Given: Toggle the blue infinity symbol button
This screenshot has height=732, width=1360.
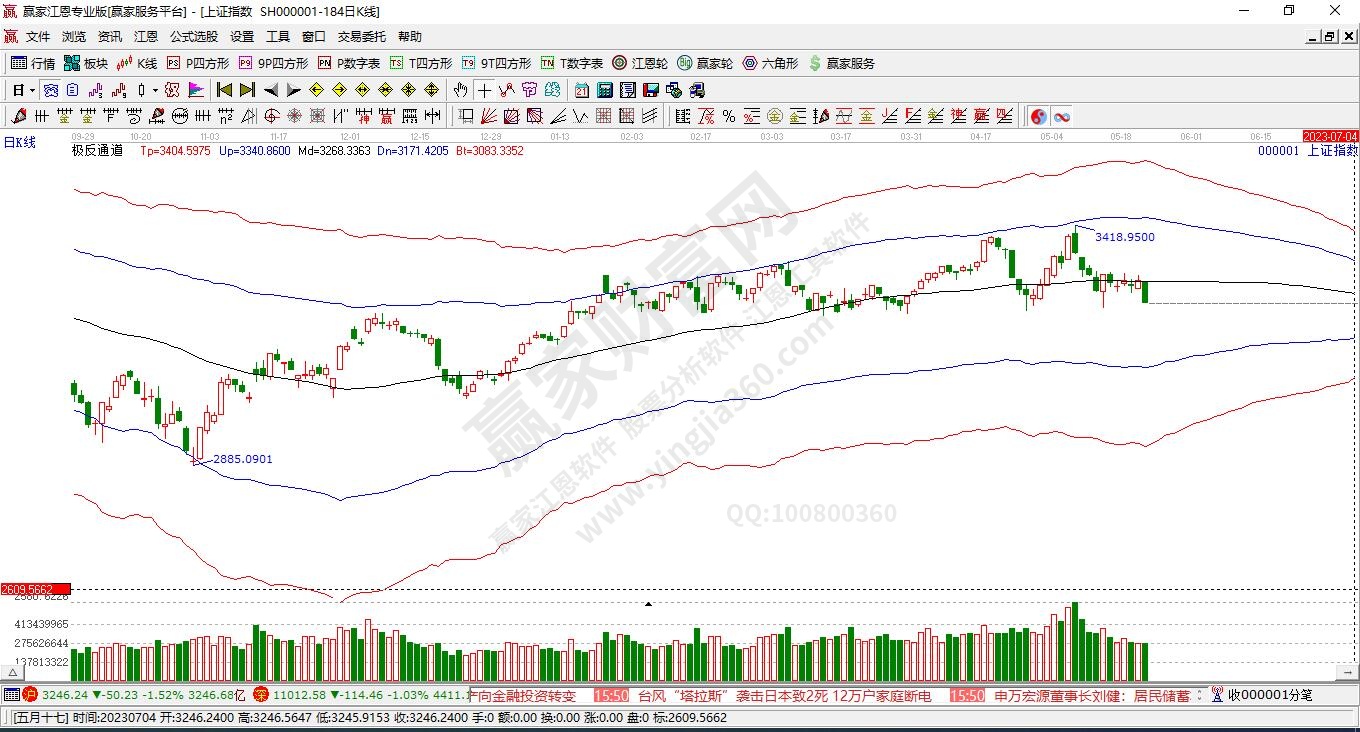Looking at the screenshot, I should pos(1061,116).
